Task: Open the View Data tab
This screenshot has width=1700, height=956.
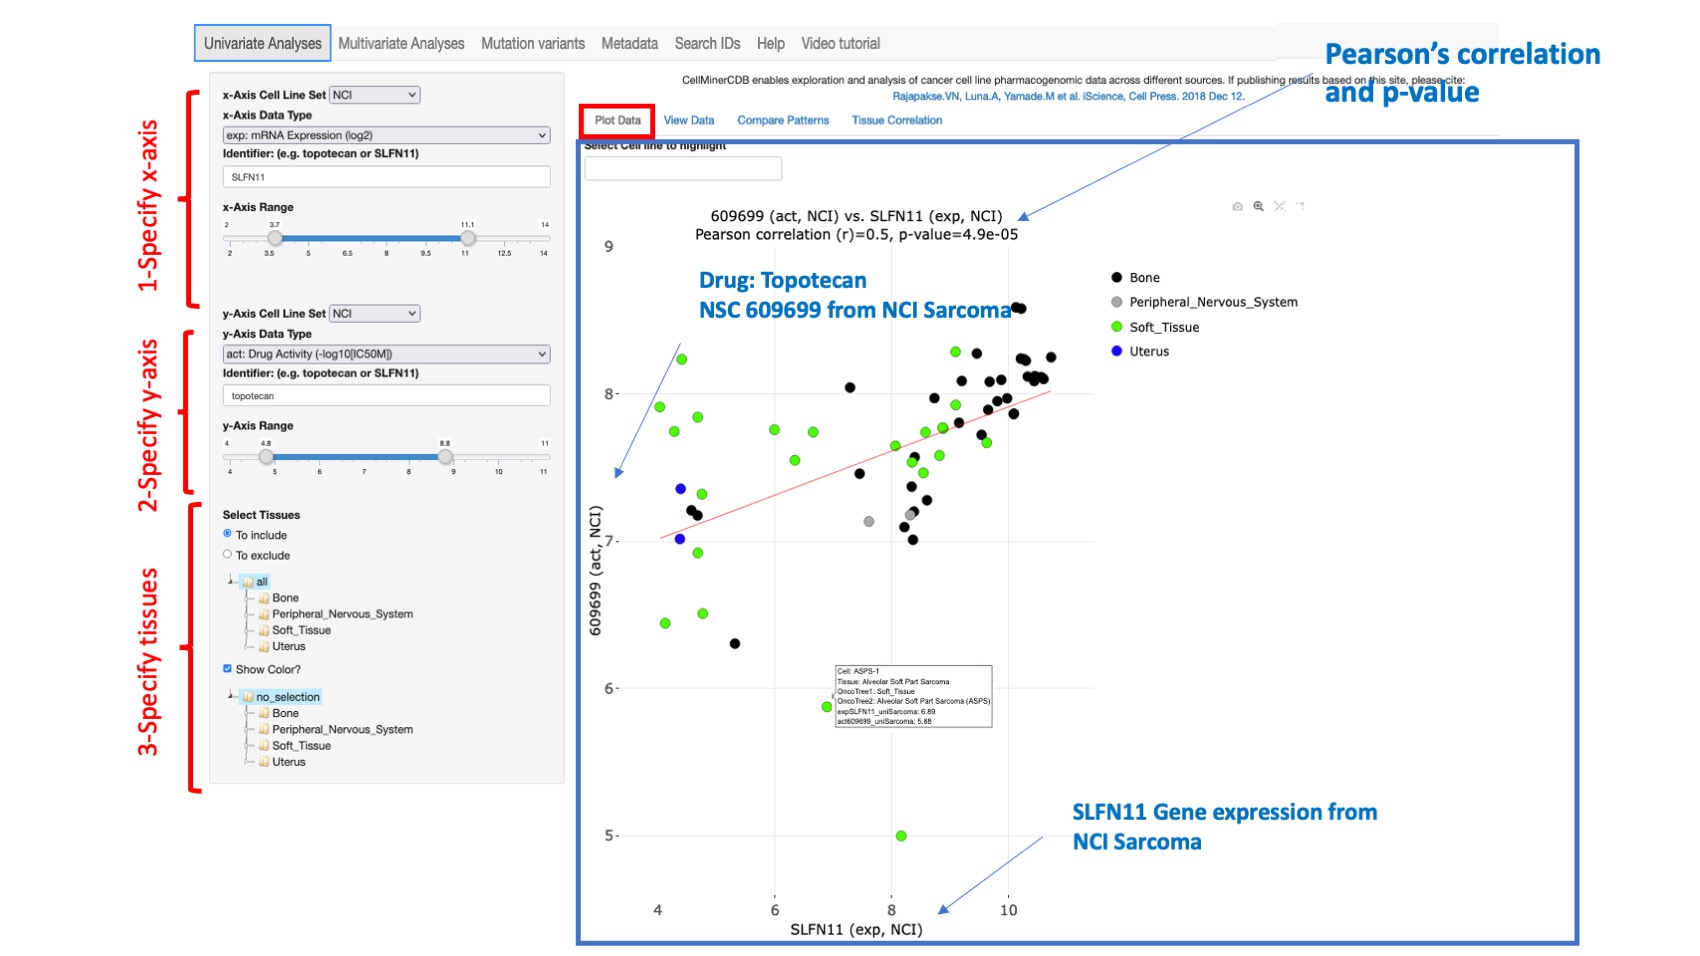Action: (x=689, y=120)
